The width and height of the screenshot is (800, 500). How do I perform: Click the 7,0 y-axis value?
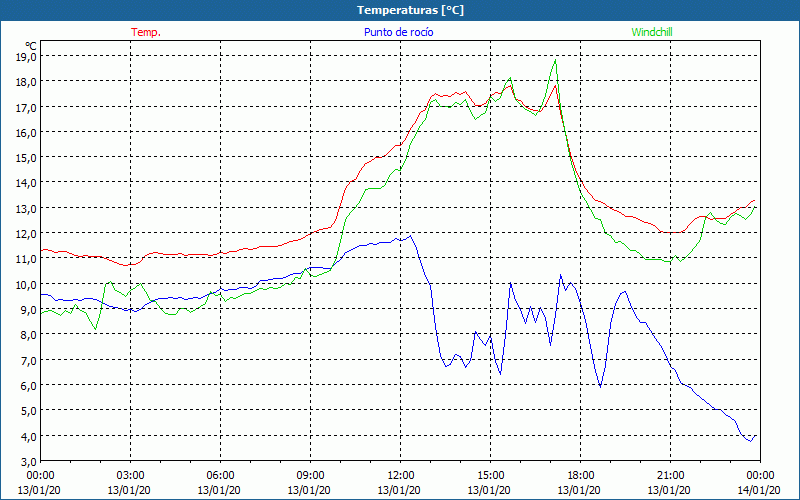tap(29, 360)
